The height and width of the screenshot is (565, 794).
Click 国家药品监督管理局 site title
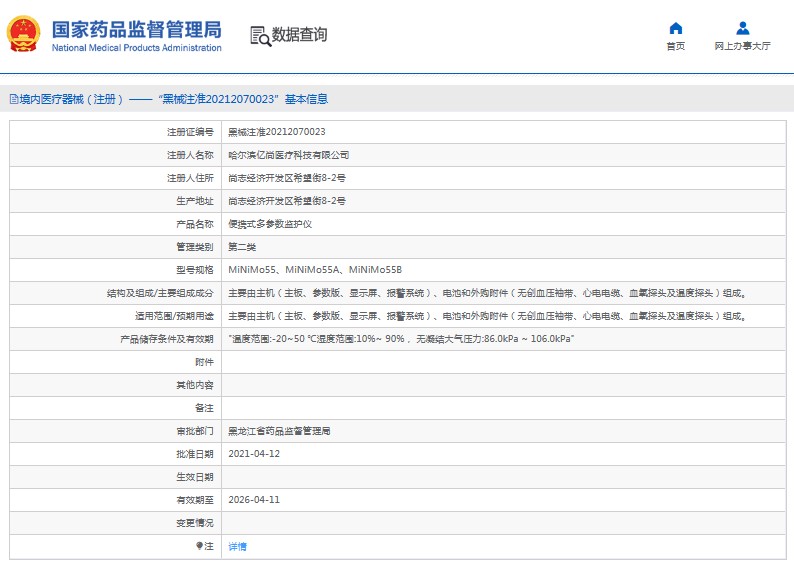point(137,29)
